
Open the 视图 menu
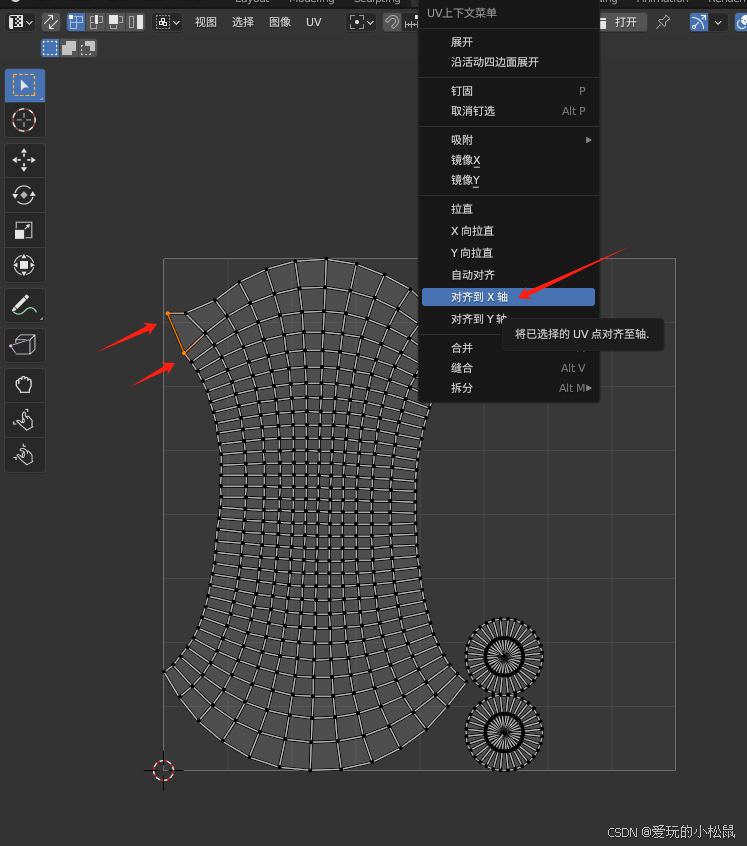click(205, 22)
